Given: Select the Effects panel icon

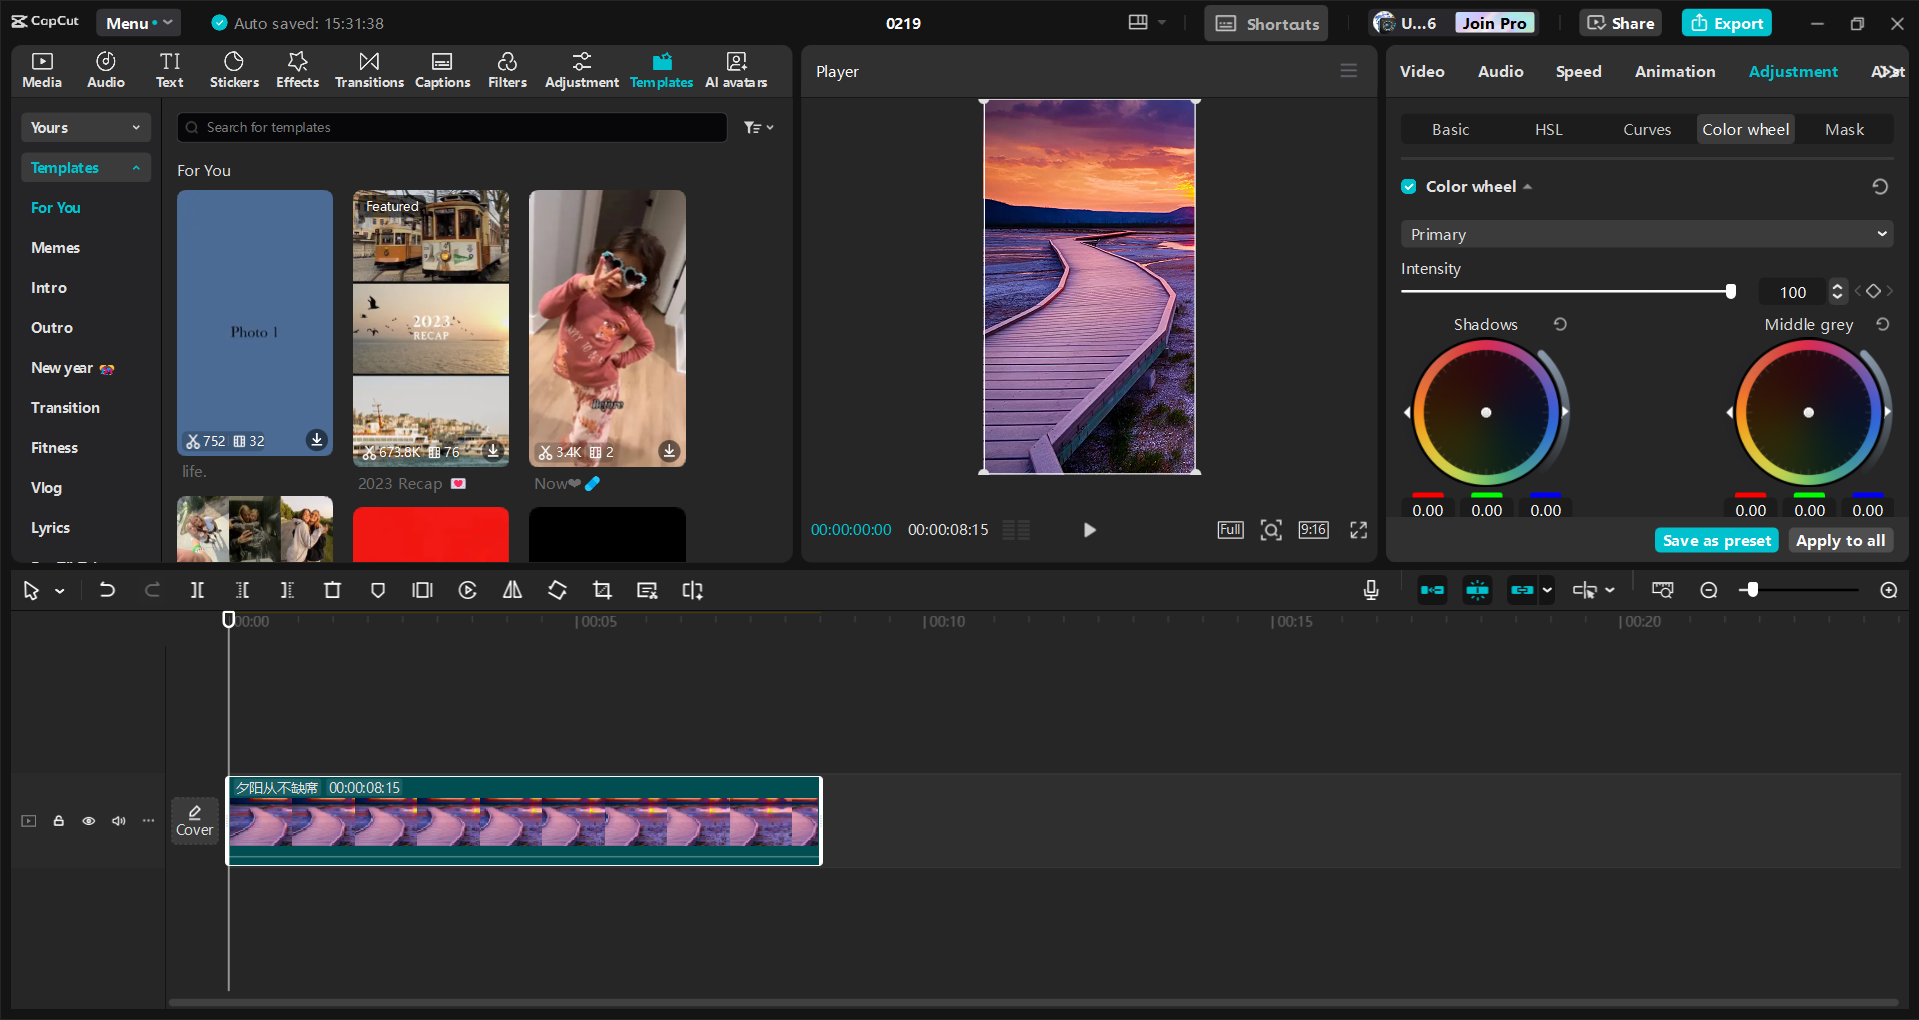Looking at the screenshot, I should [x=297, y=69].
